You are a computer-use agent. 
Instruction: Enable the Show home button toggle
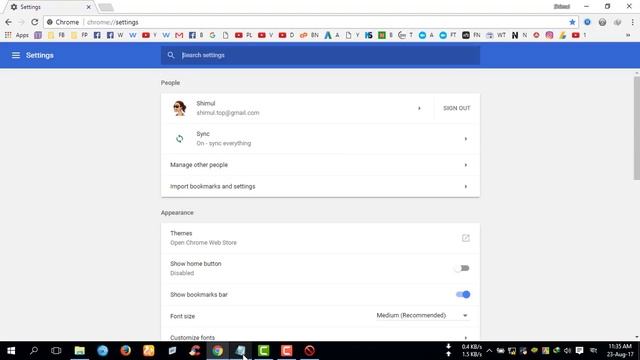click(x=462, y=268)
